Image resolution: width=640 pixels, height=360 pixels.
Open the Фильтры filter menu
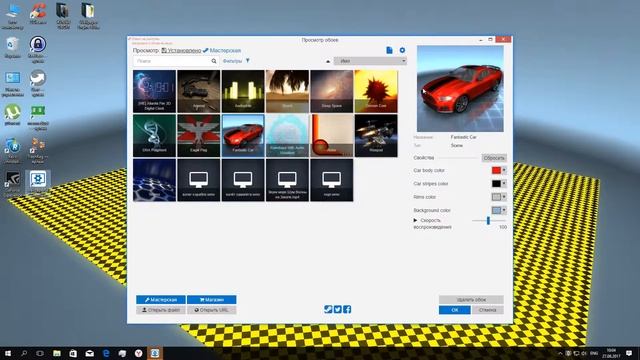click(x=236, y=61)
